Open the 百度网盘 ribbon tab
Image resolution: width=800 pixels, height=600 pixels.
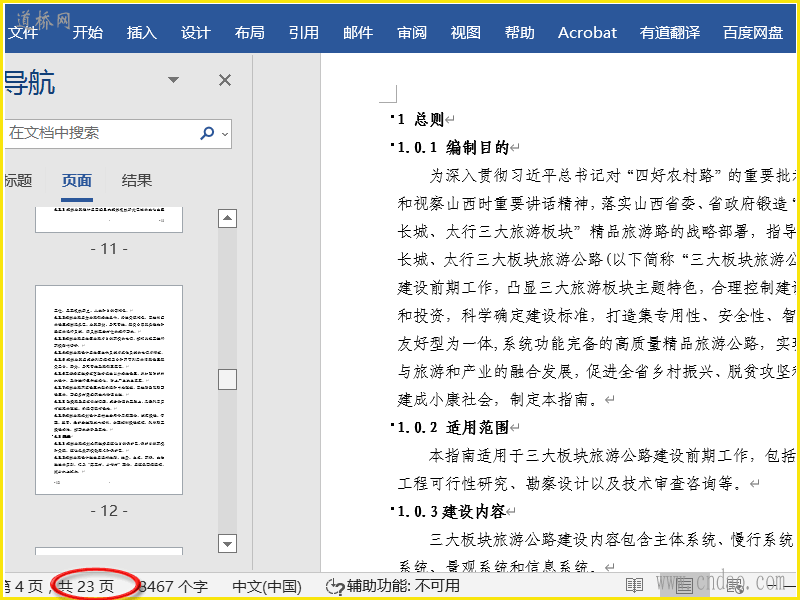753,33
